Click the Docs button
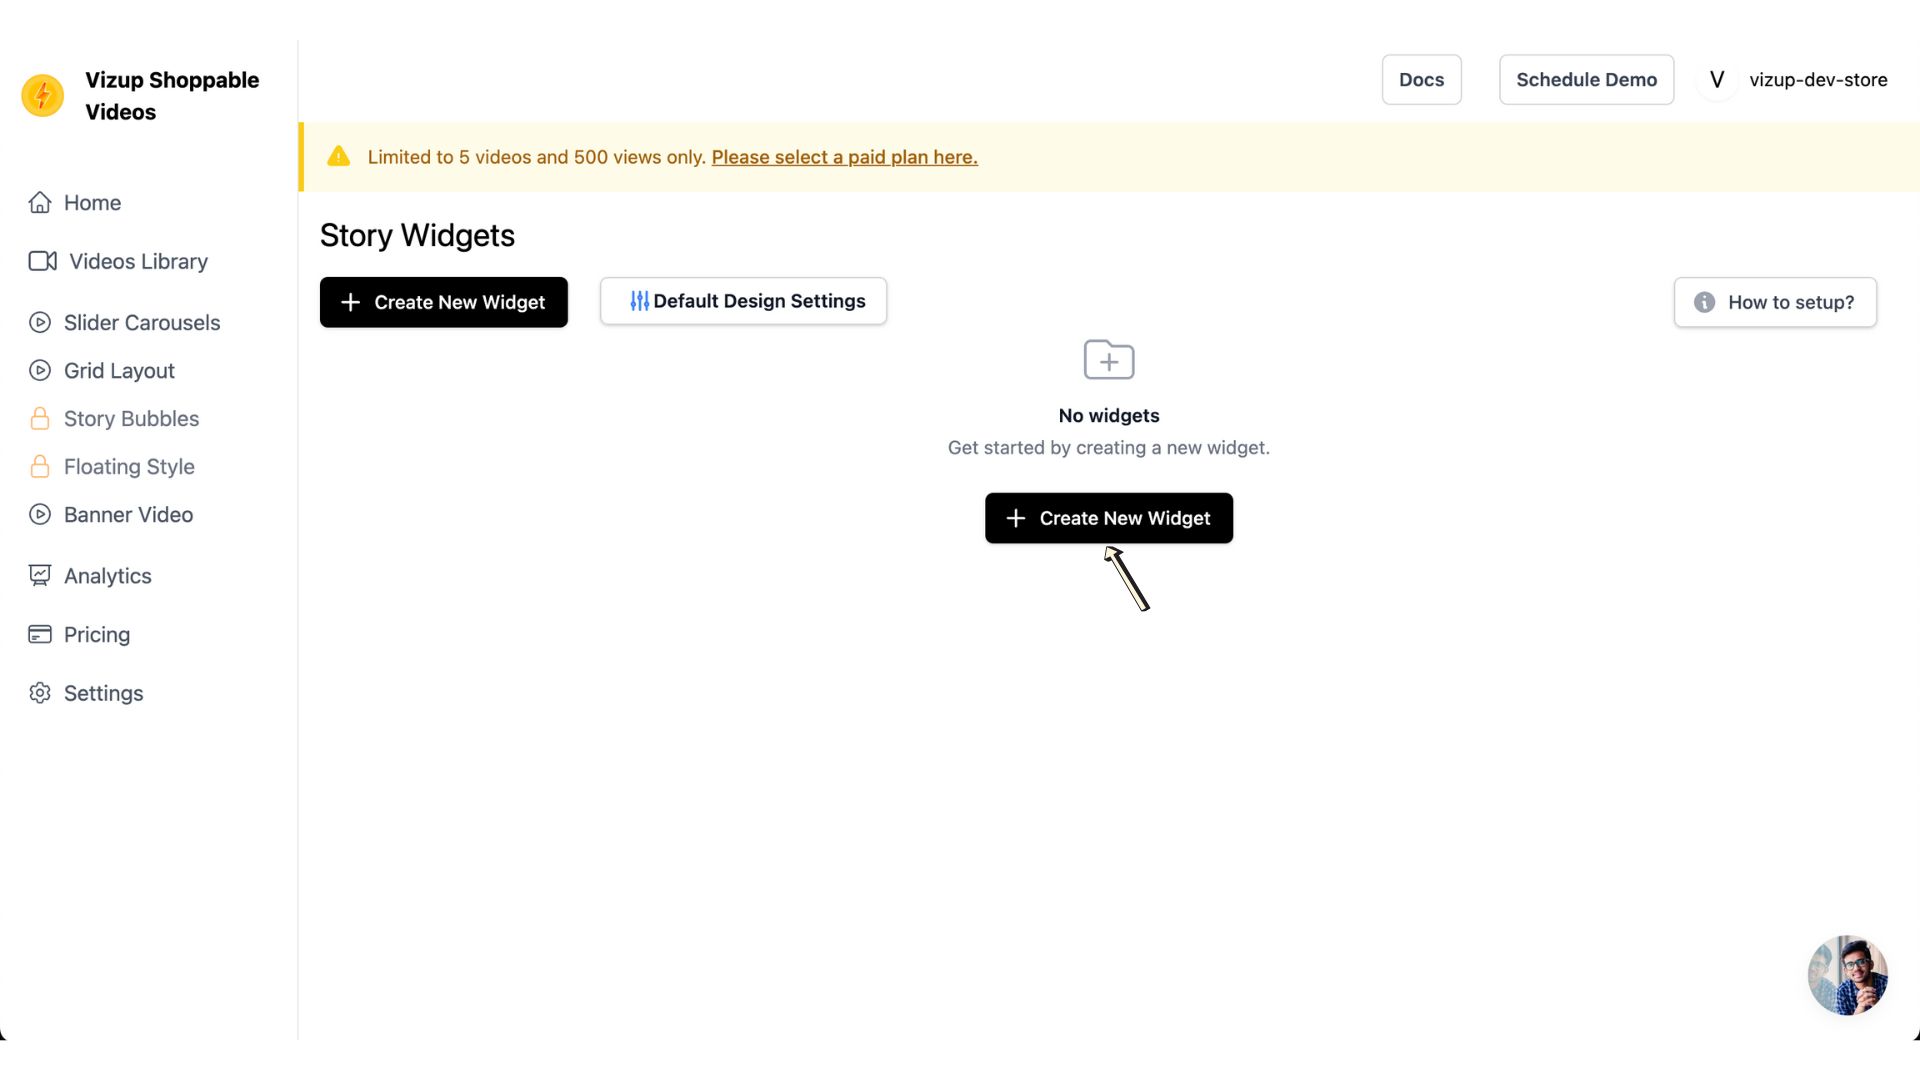 click(x=1420, y=79)
